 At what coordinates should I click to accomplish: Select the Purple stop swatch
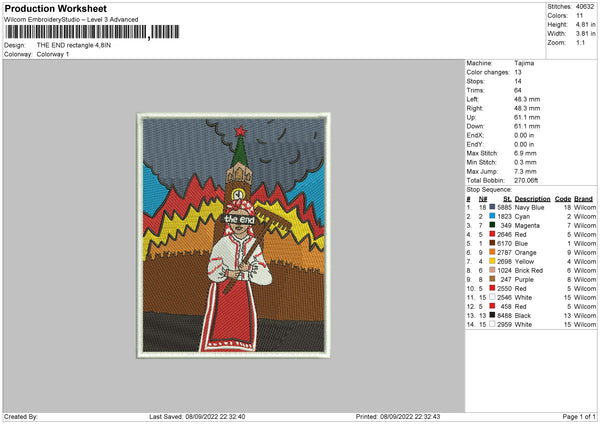pyautogui.click(x=492, y=279)
